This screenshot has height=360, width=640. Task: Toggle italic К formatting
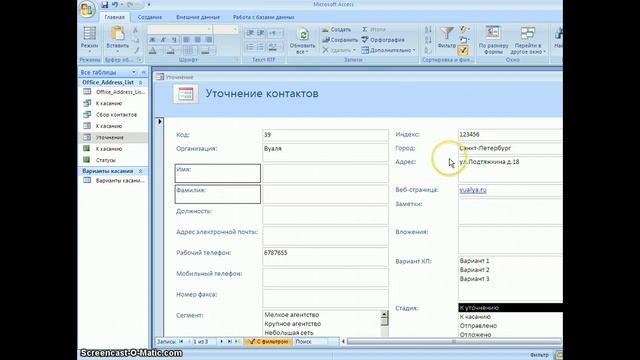(163, 40)
